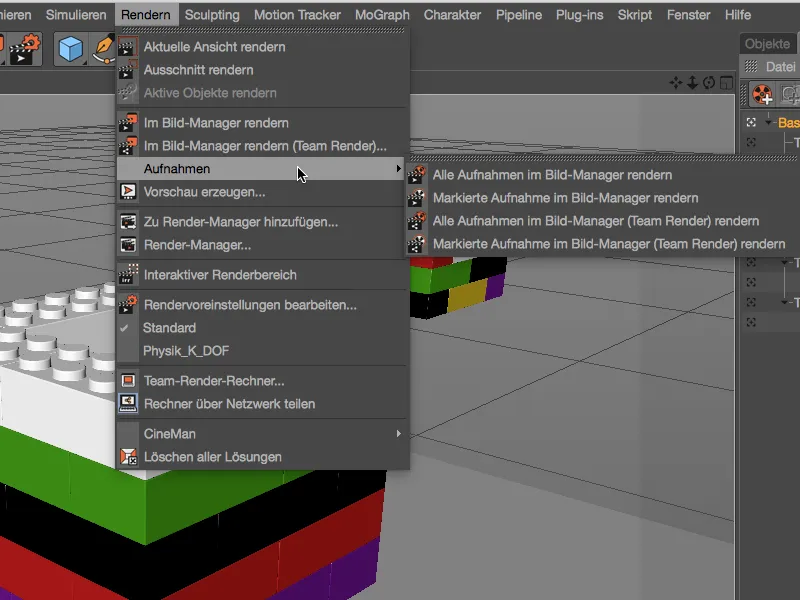
Task: Click viewport rotate camera icon
Action: click(709, 83)
